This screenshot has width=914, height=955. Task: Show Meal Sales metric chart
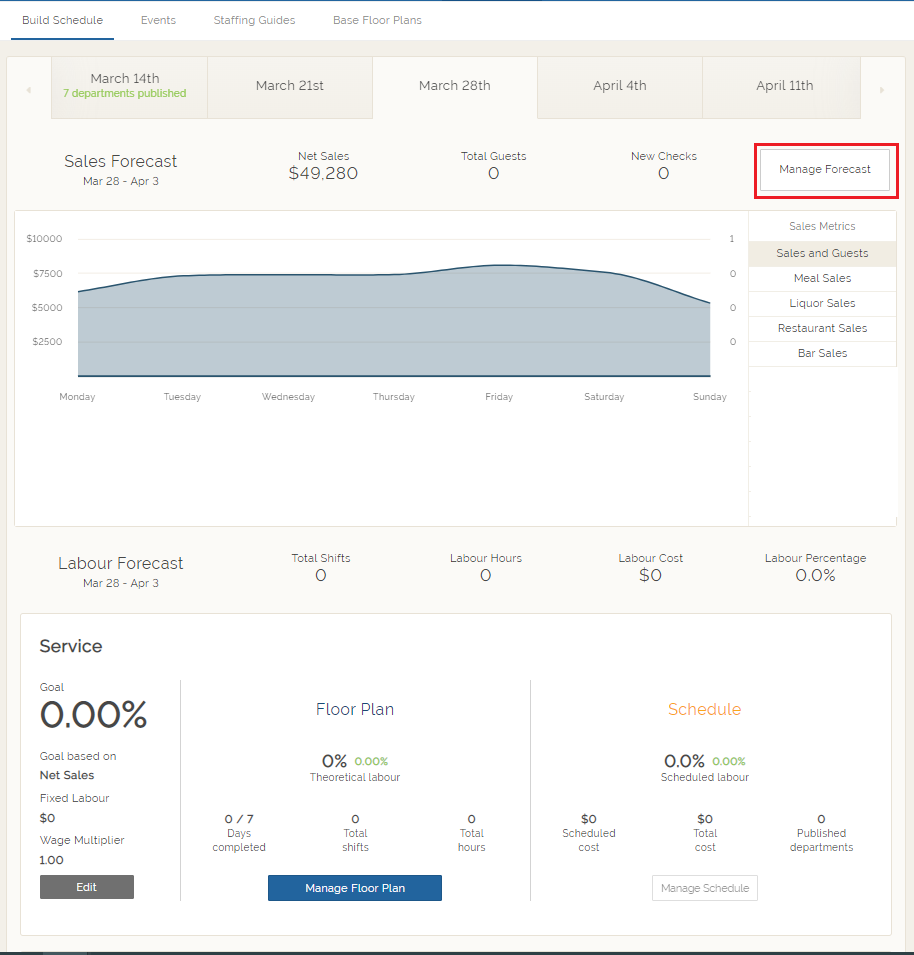822,278
